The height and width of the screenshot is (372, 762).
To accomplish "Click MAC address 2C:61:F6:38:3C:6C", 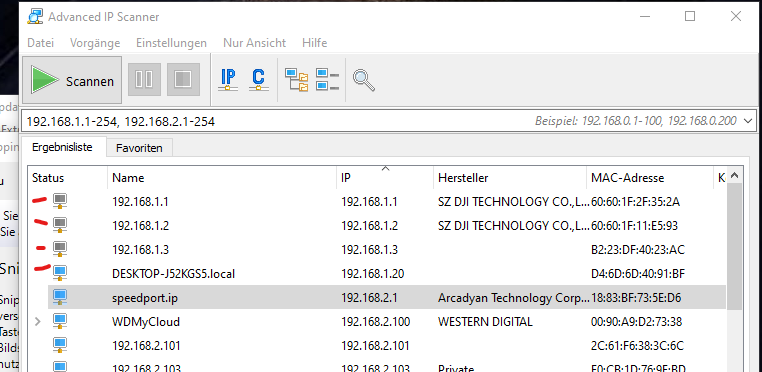I will (637, 346).
